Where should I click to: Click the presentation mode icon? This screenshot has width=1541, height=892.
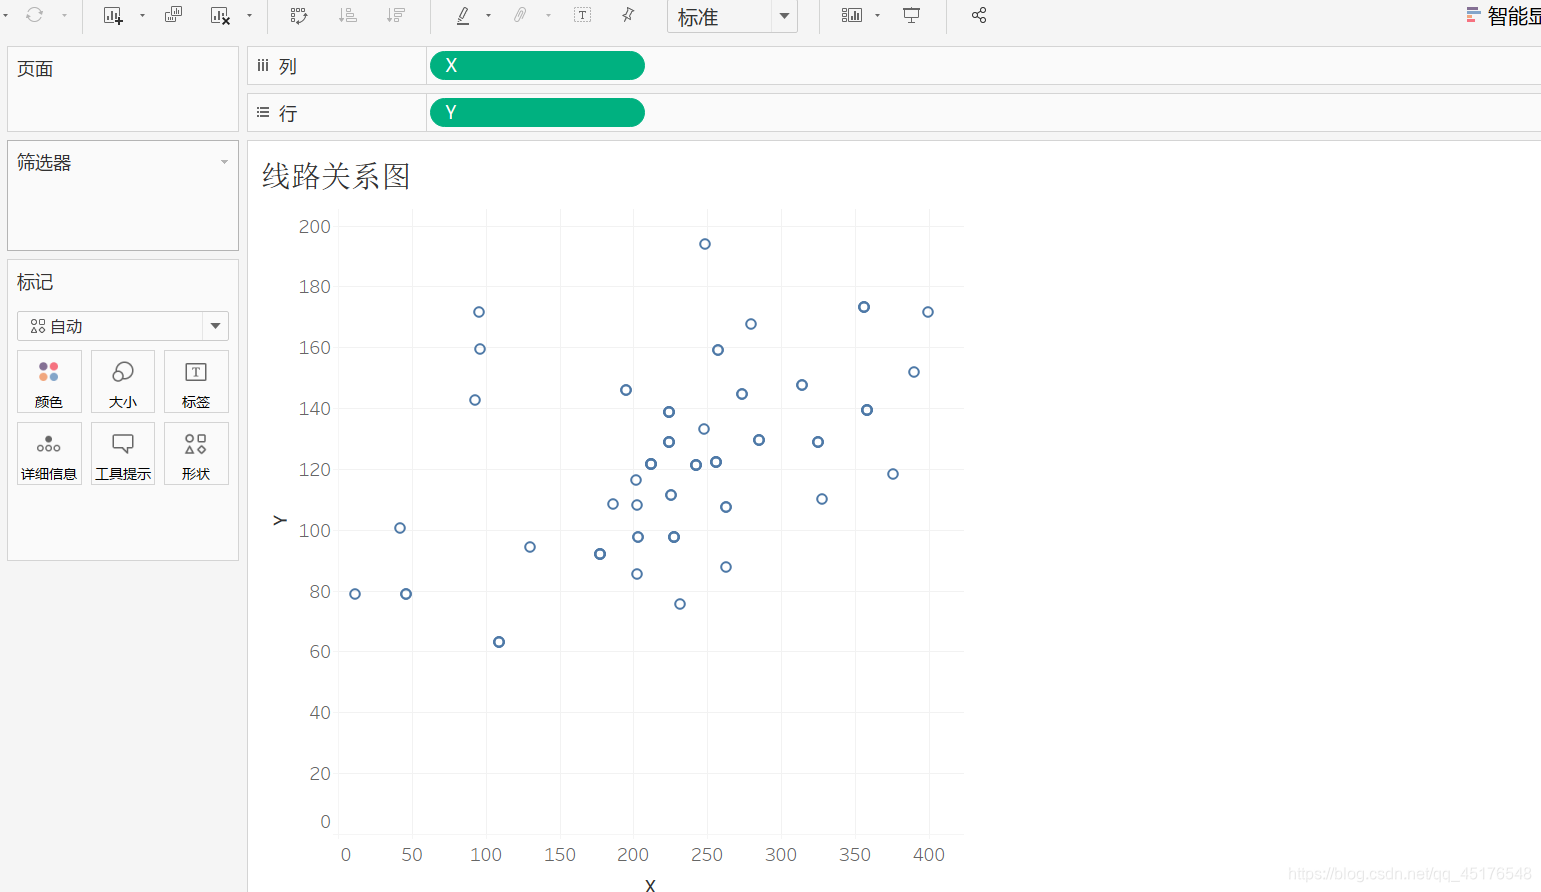912,15
